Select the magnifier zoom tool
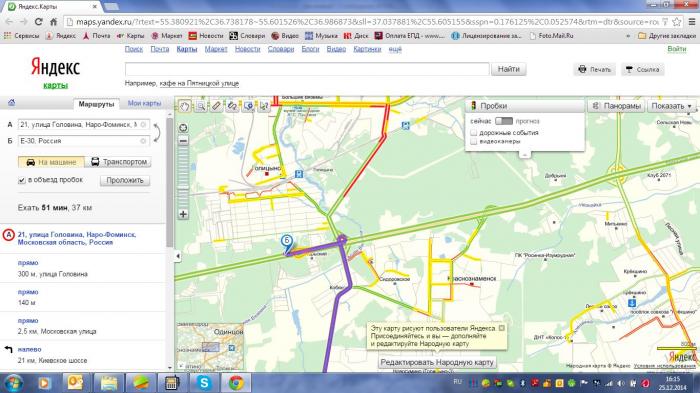The image size is (700, 393). click(x=201, y=106)
